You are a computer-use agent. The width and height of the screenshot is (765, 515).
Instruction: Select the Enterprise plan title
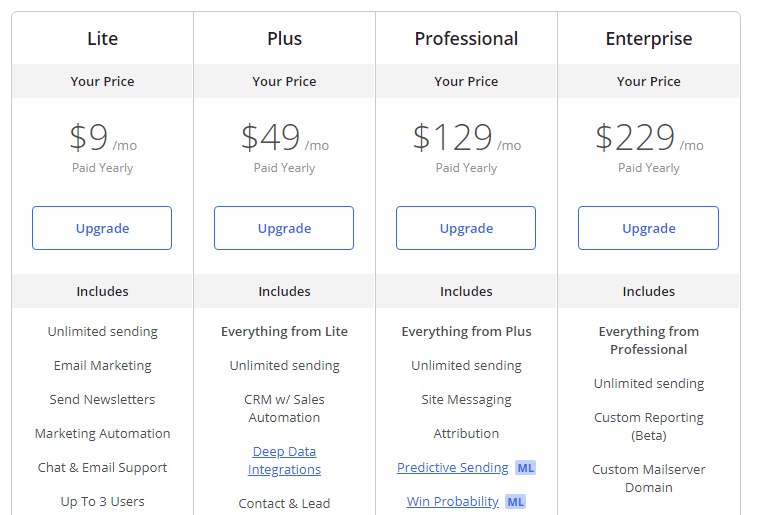pos(649,39)
